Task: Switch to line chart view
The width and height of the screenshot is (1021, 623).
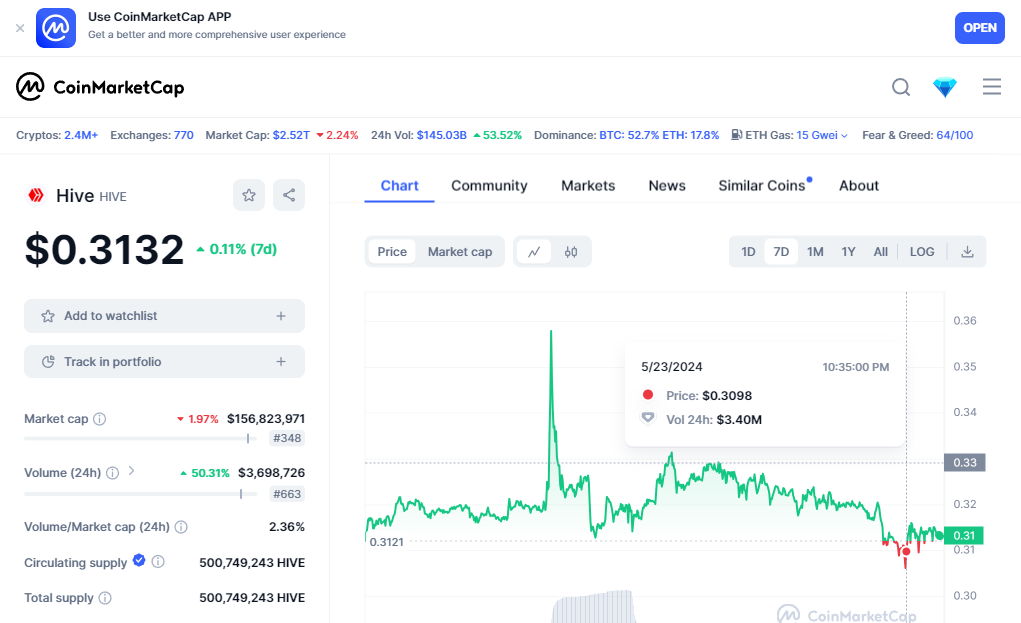Action: click(x=534, y=252)
